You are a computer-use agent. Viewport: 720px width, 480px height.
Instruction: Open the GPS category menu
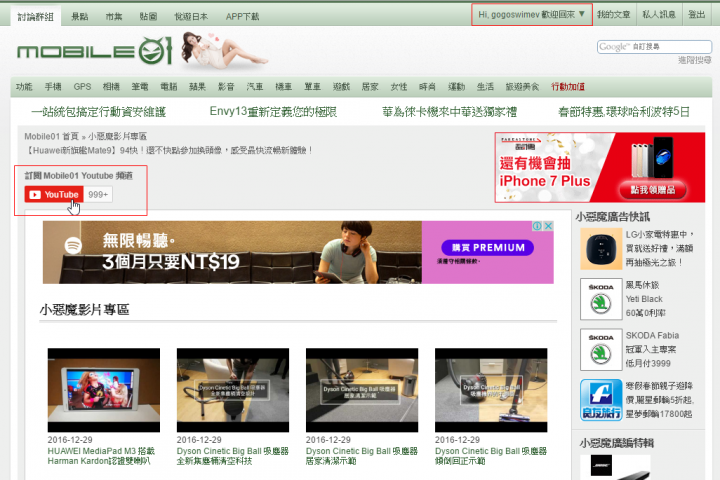tap(82, 87)
